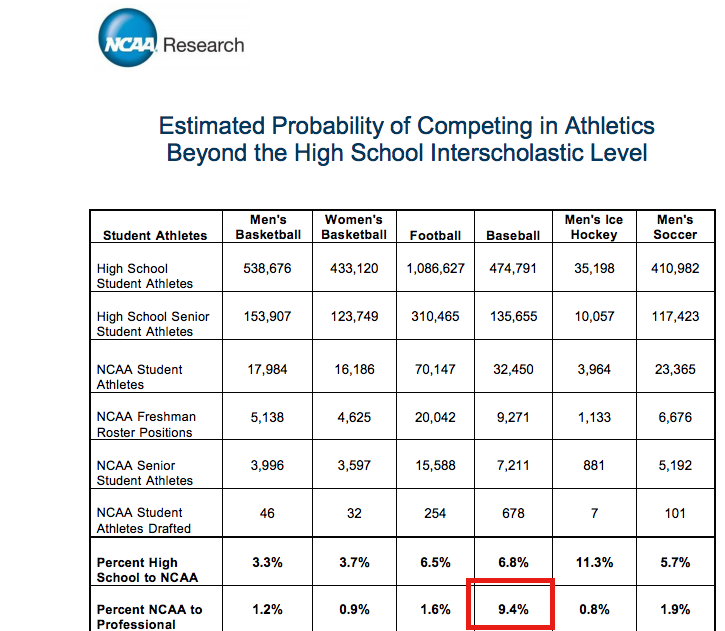The width and height of the screenshot is (725, 631).
Task: Click the NCAA Student Athletes Drafted row label
Action: [x=144, y=520]
